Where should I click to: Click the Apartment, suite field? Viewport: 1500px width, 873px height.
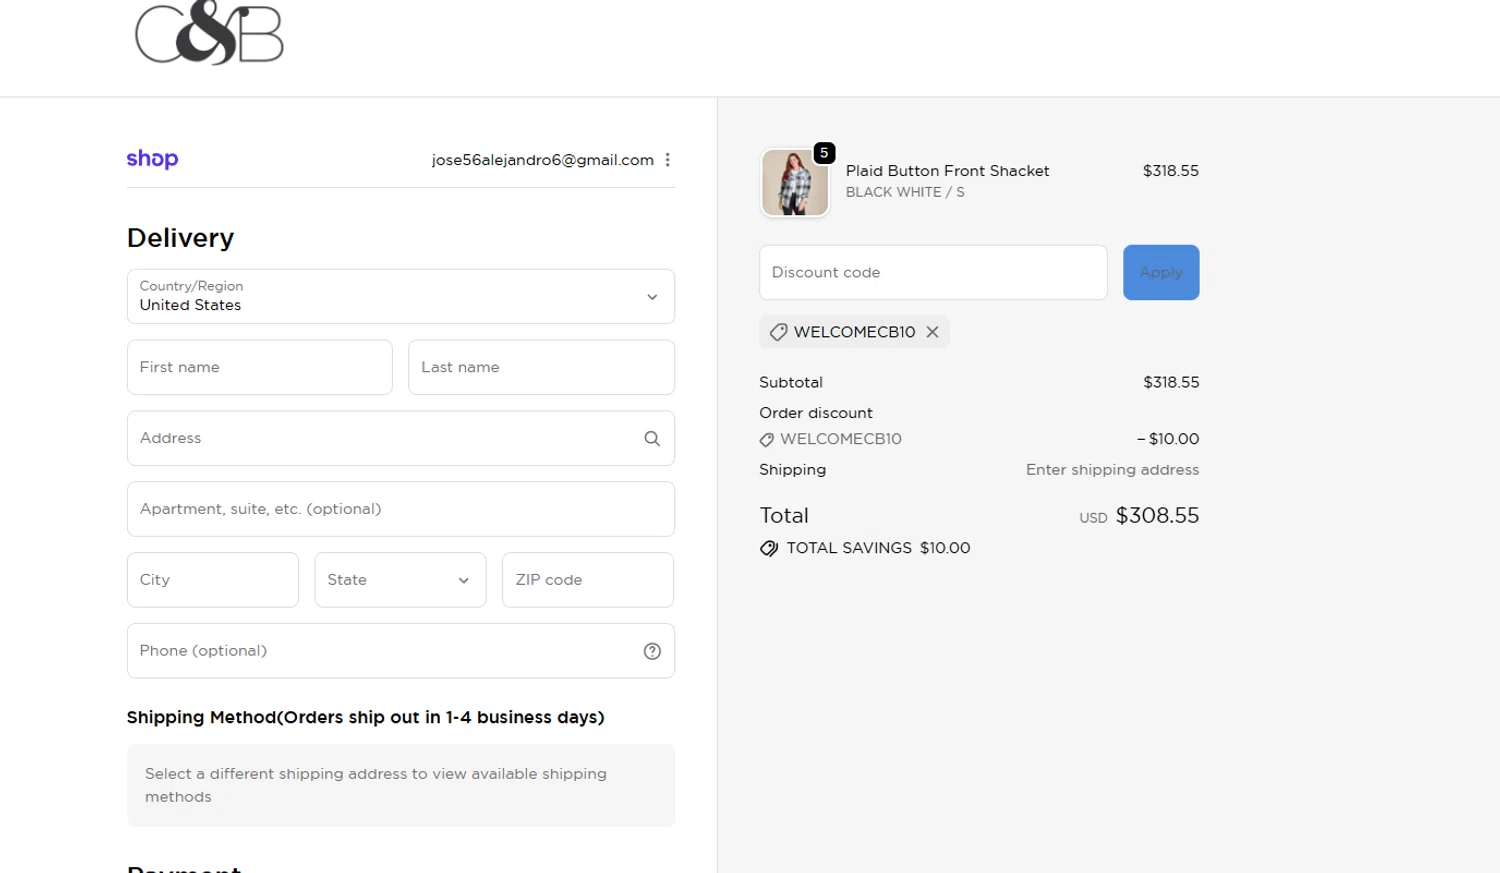[x=400, y=509]
